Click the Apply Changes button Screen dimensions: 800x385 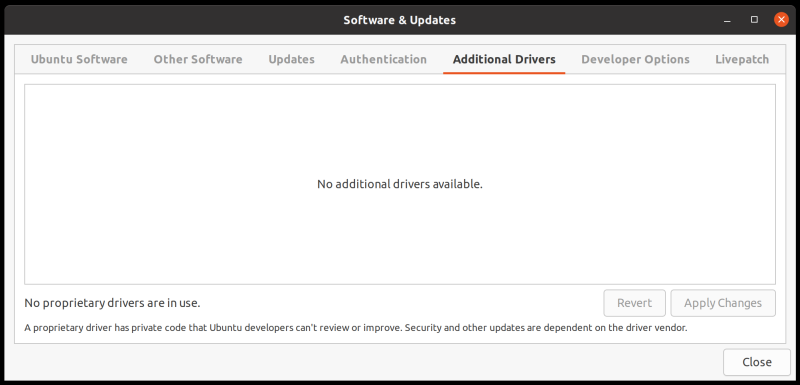click(723, 303)
